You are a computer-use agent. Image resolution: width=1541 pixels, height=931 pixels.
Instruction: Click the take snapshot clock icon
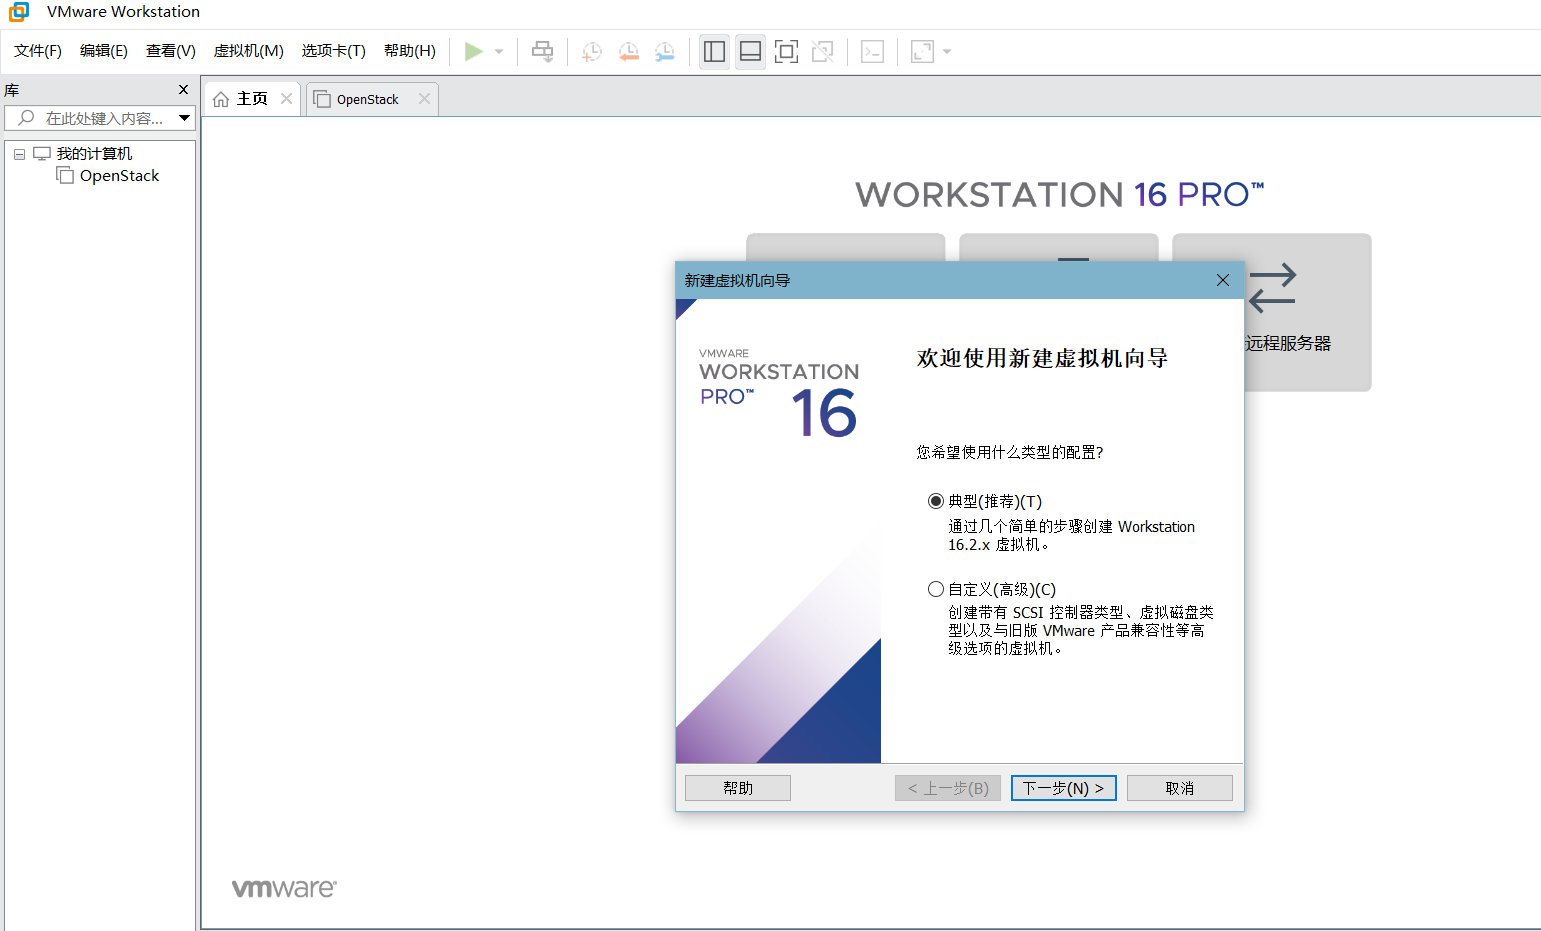pyautogui.click(x=592, y=52)
